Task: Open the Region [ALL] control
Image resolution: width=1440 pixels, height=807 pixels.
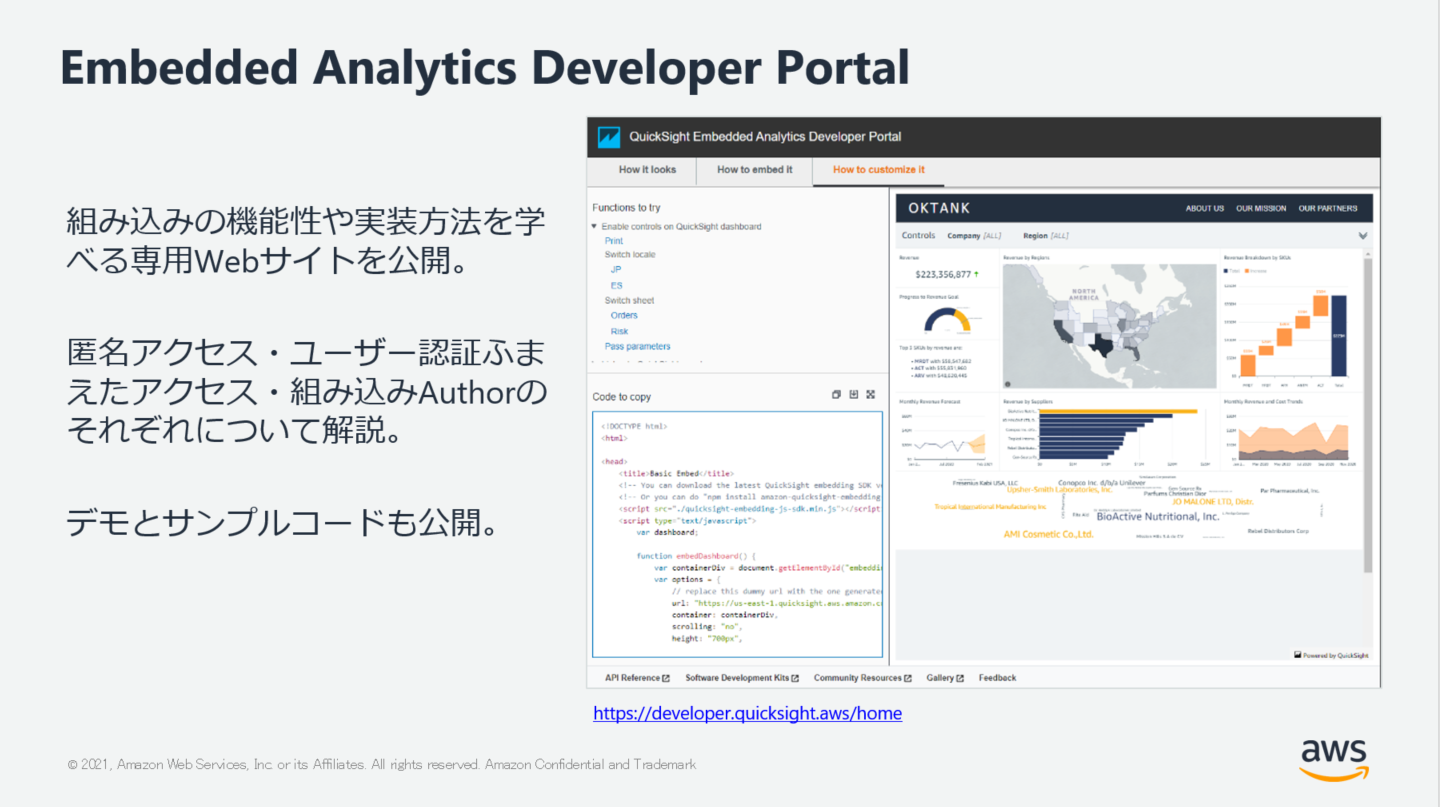Action: pyautogui.click(x=1045, y=236)
